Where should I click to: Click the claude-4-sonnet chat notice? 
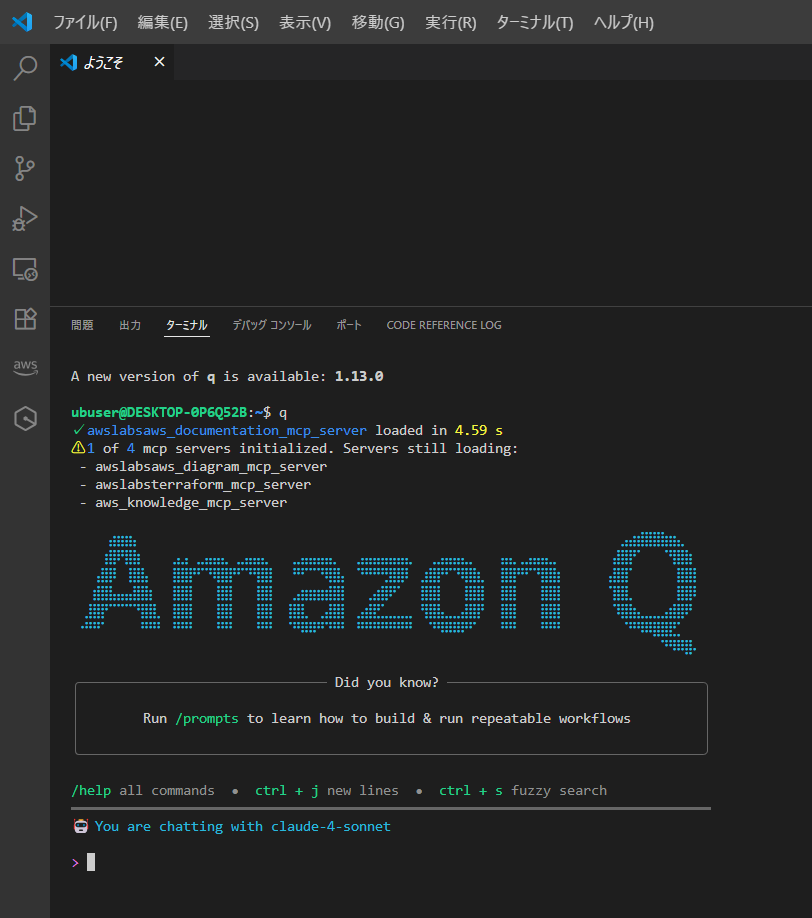[x=242, y=827]
